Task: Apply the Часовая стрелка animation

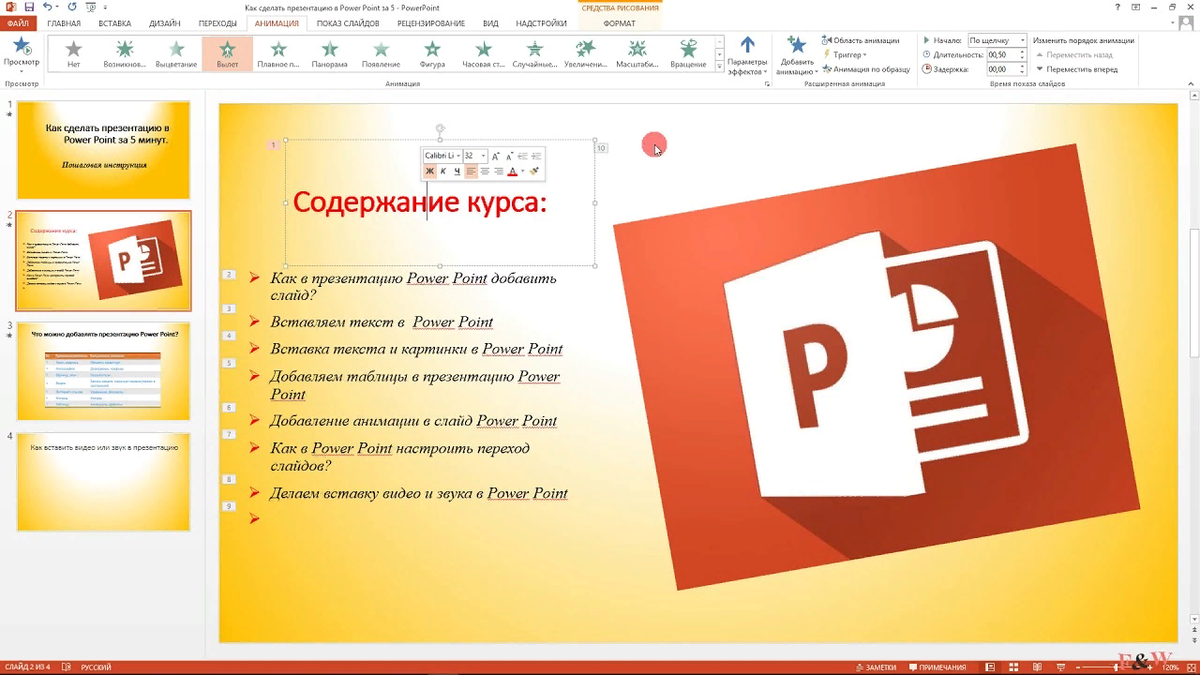Action: [x=483, y=53]
